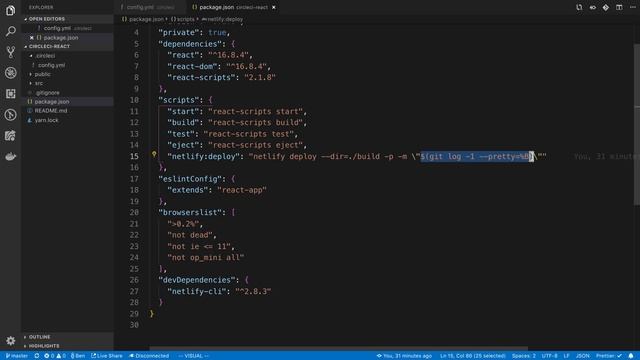Screen dimensions: 640x360
Task: Change file encoding via UTF-8
Action: pyautogui.click(x=549, y=356)
